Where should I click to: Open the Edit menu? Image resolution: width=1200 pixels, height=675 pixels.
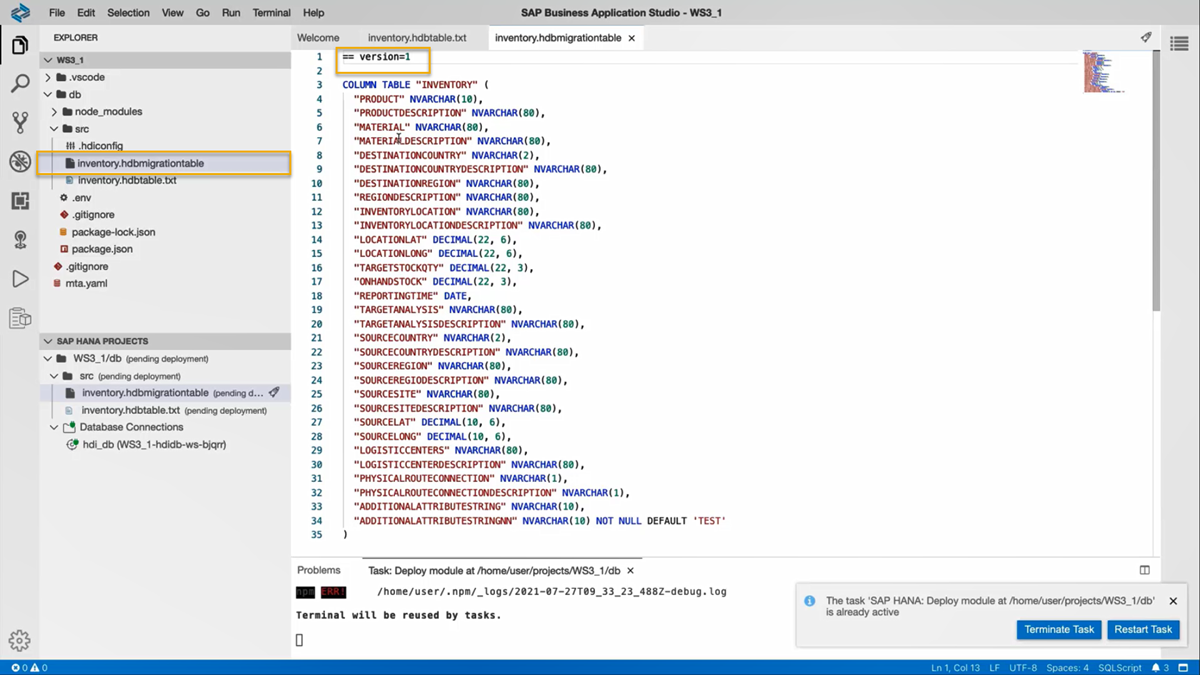coord(86,13)
